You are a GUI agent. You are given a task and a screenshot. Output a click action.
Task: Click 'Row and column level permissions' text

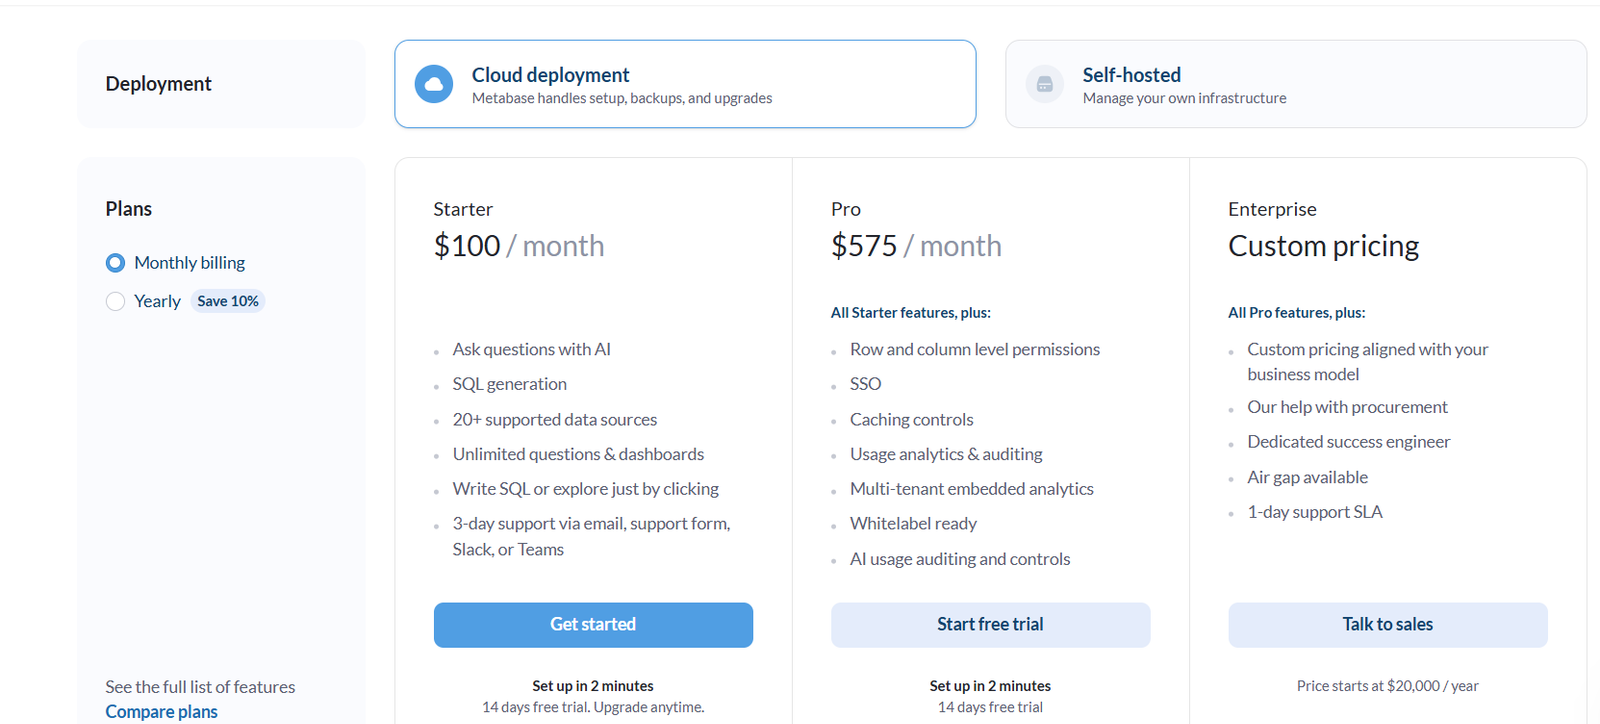pos(975,350)
